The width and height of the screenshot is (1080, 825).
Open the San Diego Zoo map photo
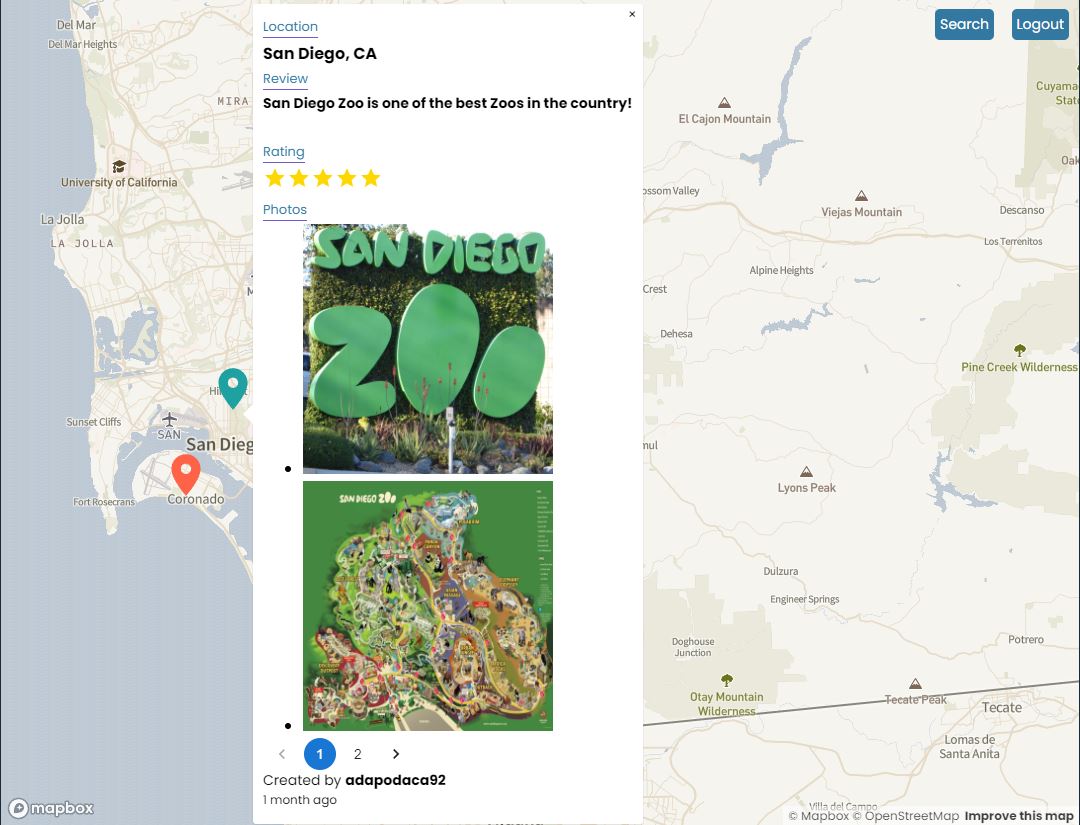tap(428, 606)
